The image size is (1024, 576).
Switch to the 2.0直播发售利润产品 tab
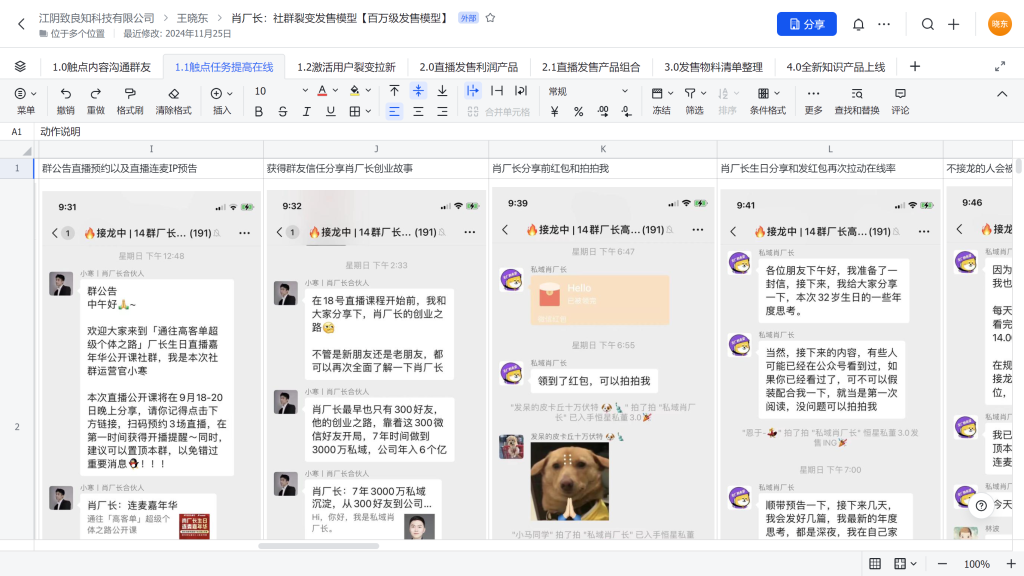click(468, 67)
